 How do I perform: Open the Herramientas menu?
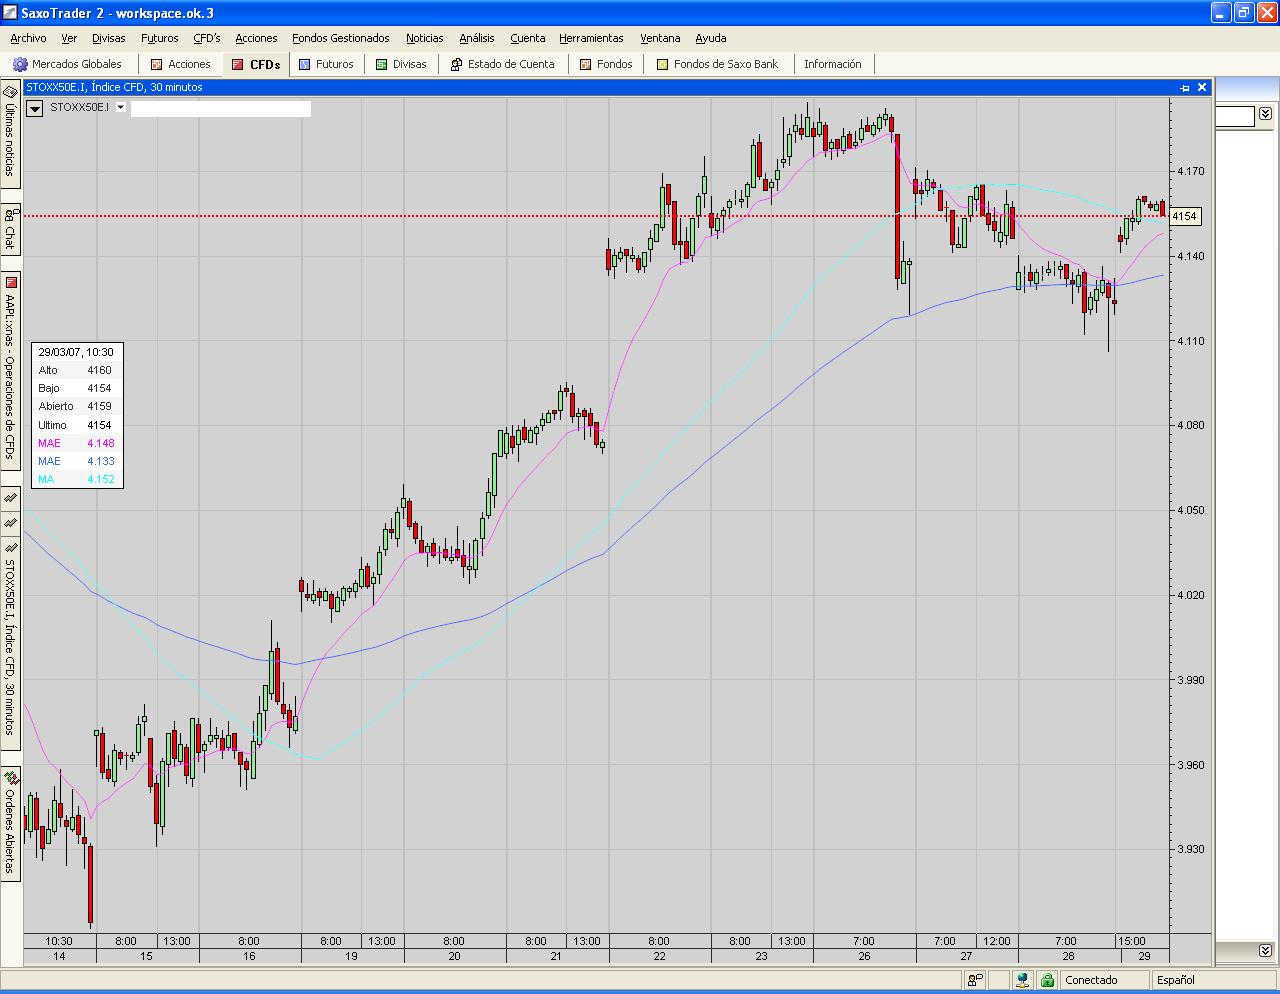[x=591, y=38]
